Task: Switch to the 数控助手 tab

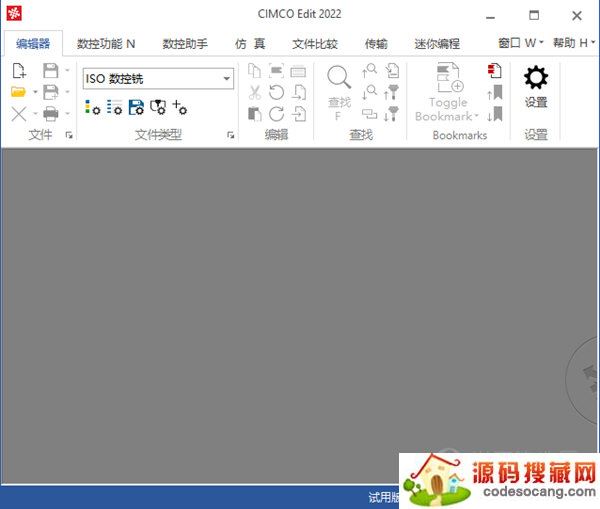Action: click(185, 44)
